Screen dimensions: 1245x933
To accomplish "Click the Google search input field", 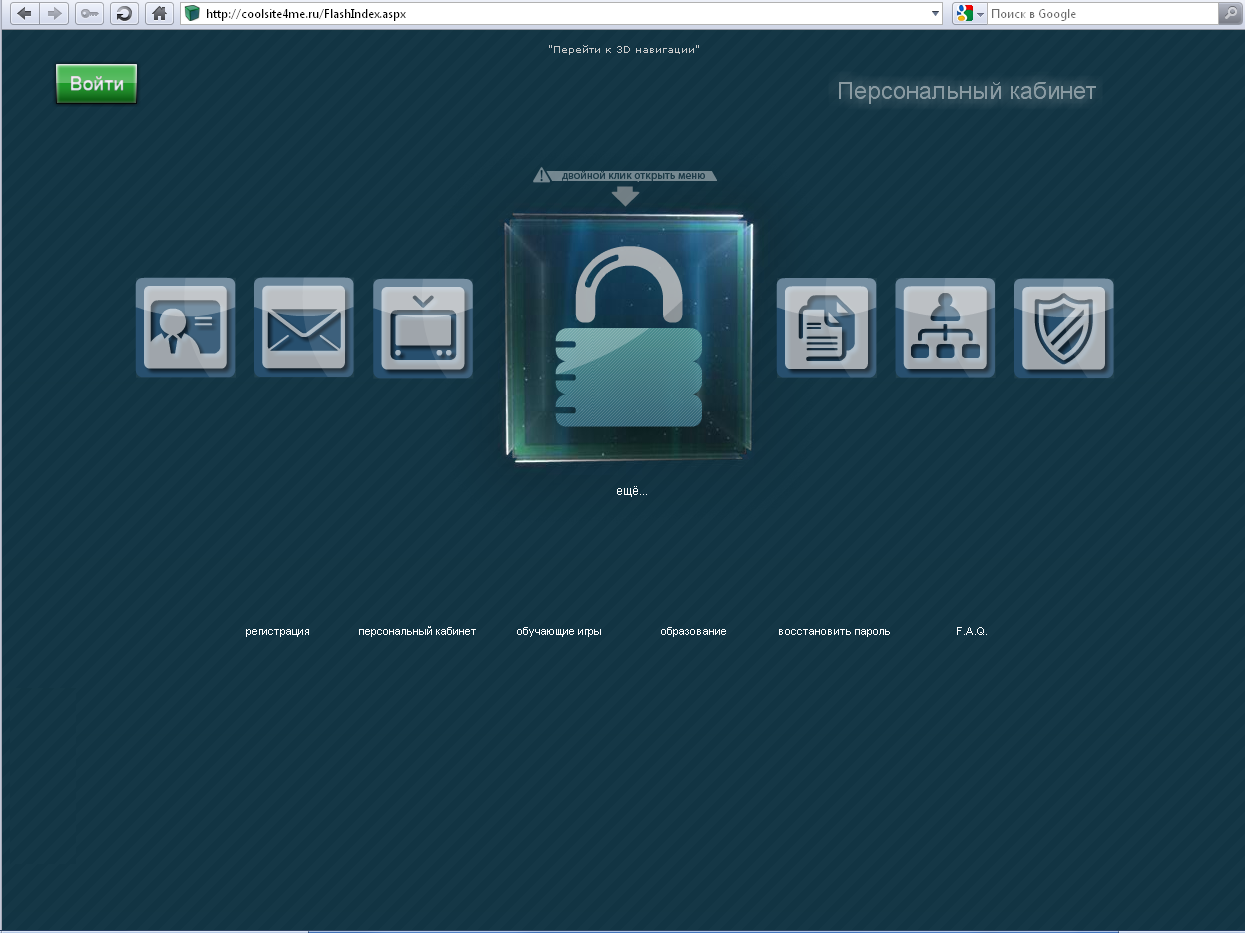I will [1100, 14].
